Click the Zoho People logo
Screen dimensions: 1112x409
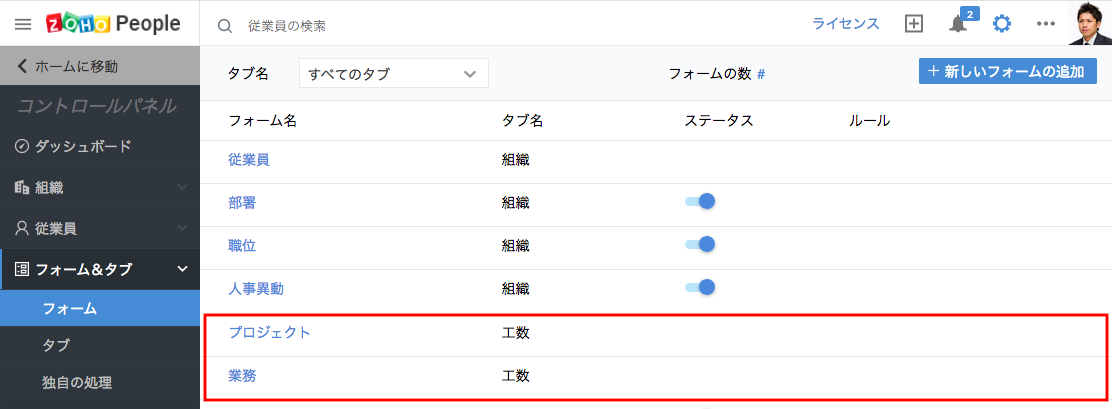pyautogui.click(x=113, y=24)
